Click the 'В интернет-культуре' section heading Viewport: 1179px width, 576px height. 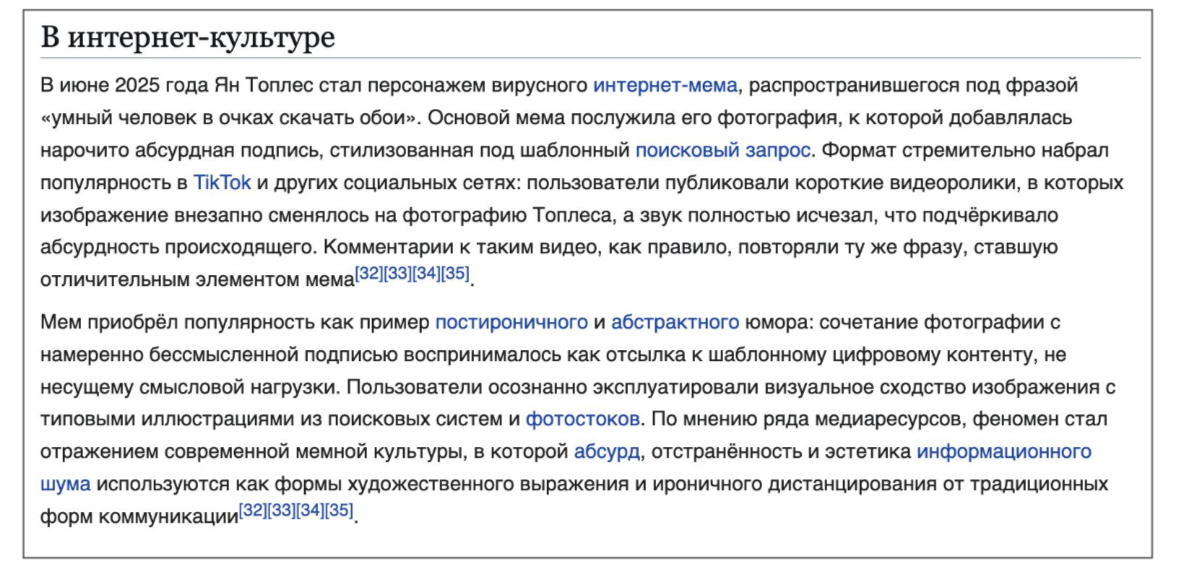(187, 38)
